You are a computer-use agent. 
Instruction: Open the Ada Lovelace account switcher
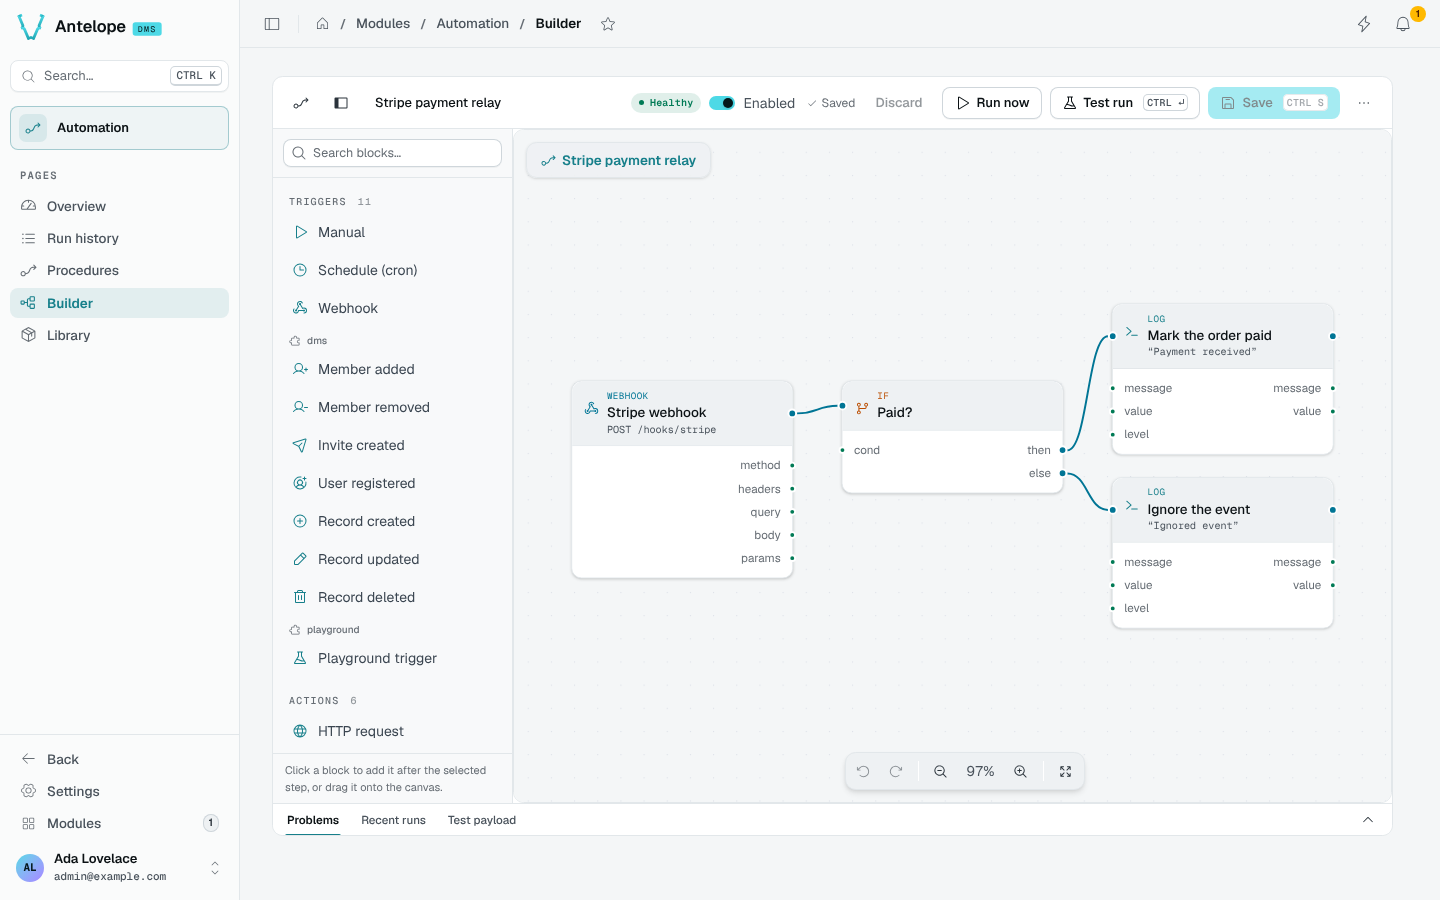click(x=120, y=867)
